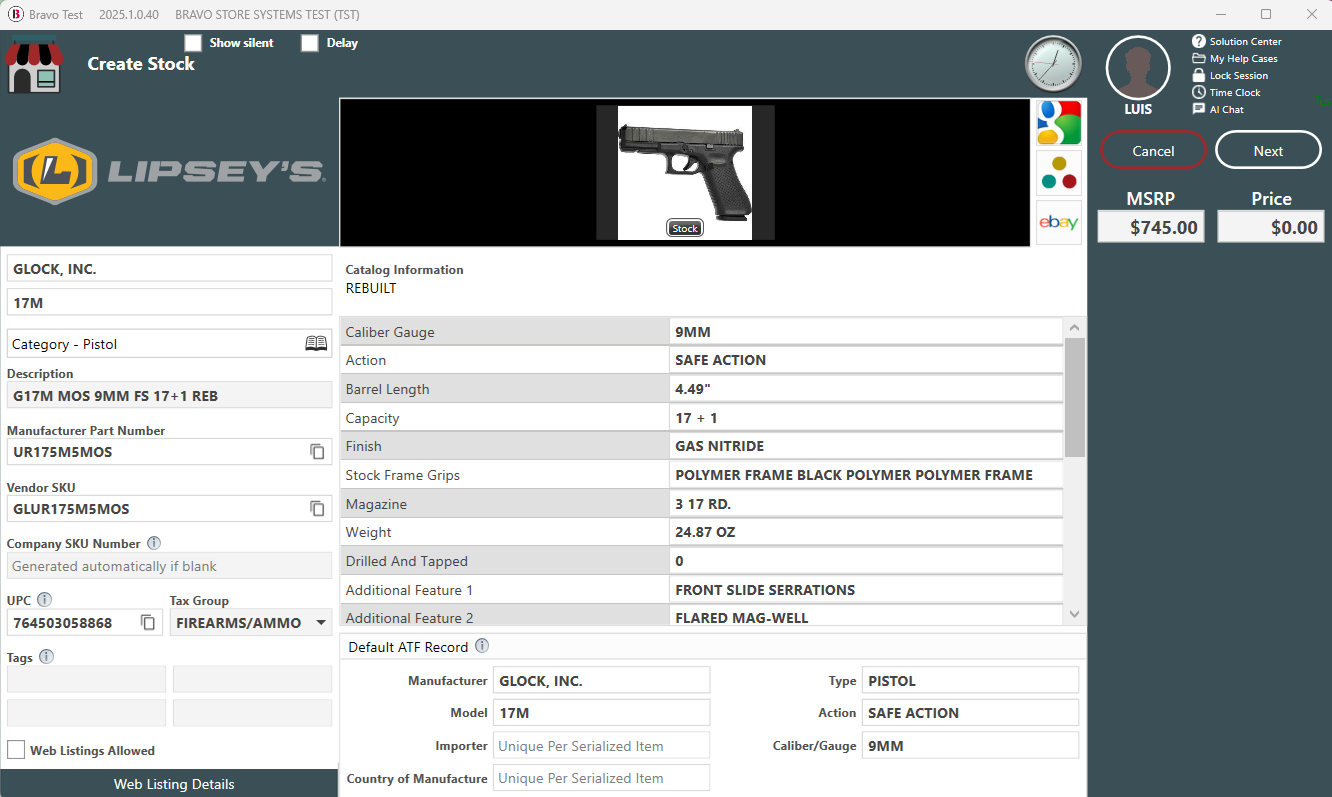Click the Country of Manufacture field
This screenshot has height=797, width=1332.
coord(601,778)
